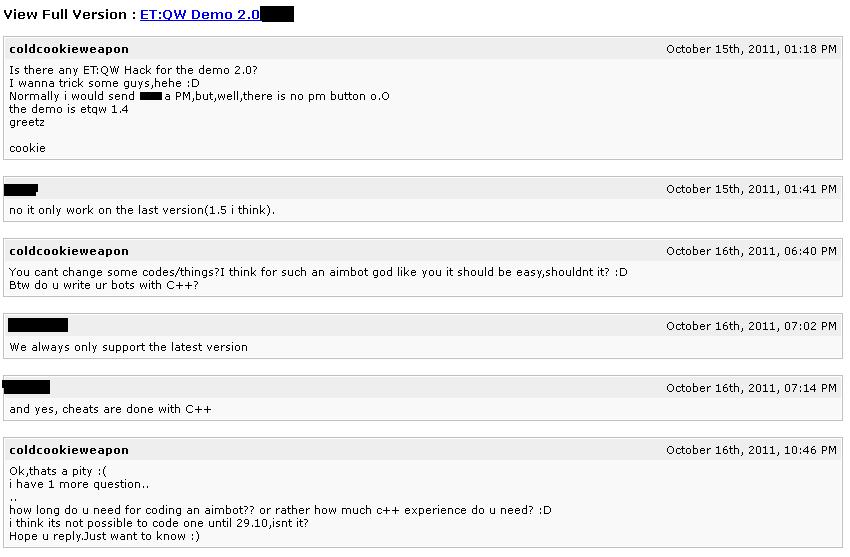The width and height of the screenshot is (850, 557).
Task: Click the October 15th 01:41 PM timestamp
Action: [751, 189]
